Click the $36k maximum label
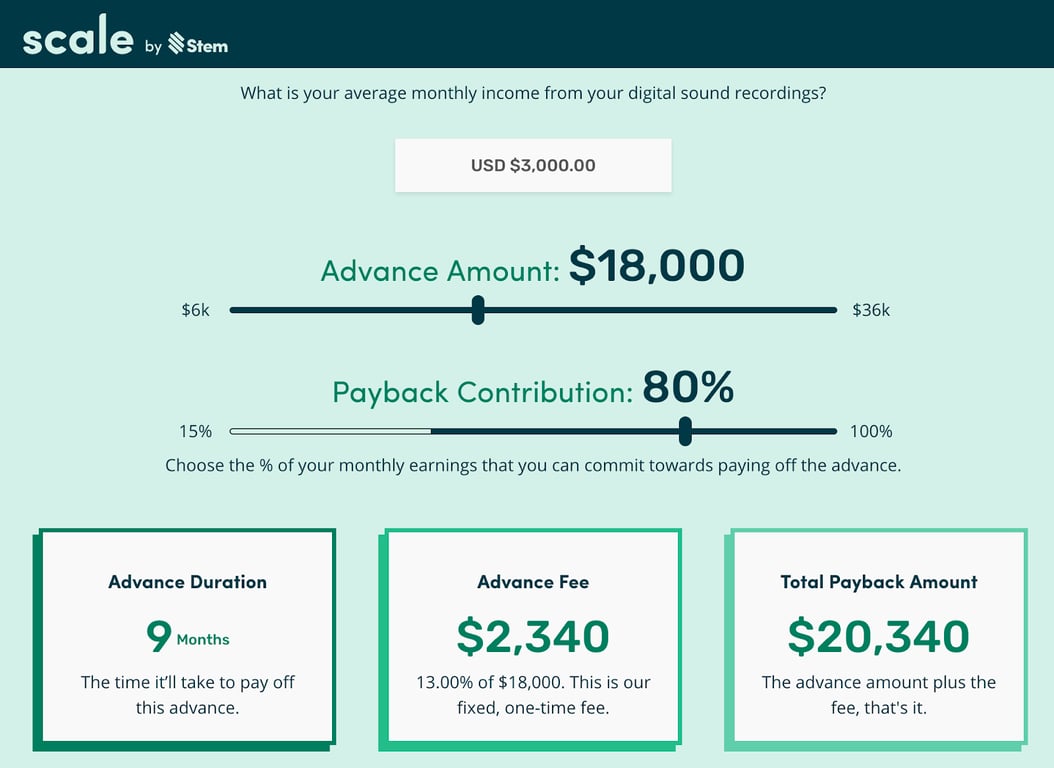The width and height of the screenshot is (1054, 768). click(870, 310)
